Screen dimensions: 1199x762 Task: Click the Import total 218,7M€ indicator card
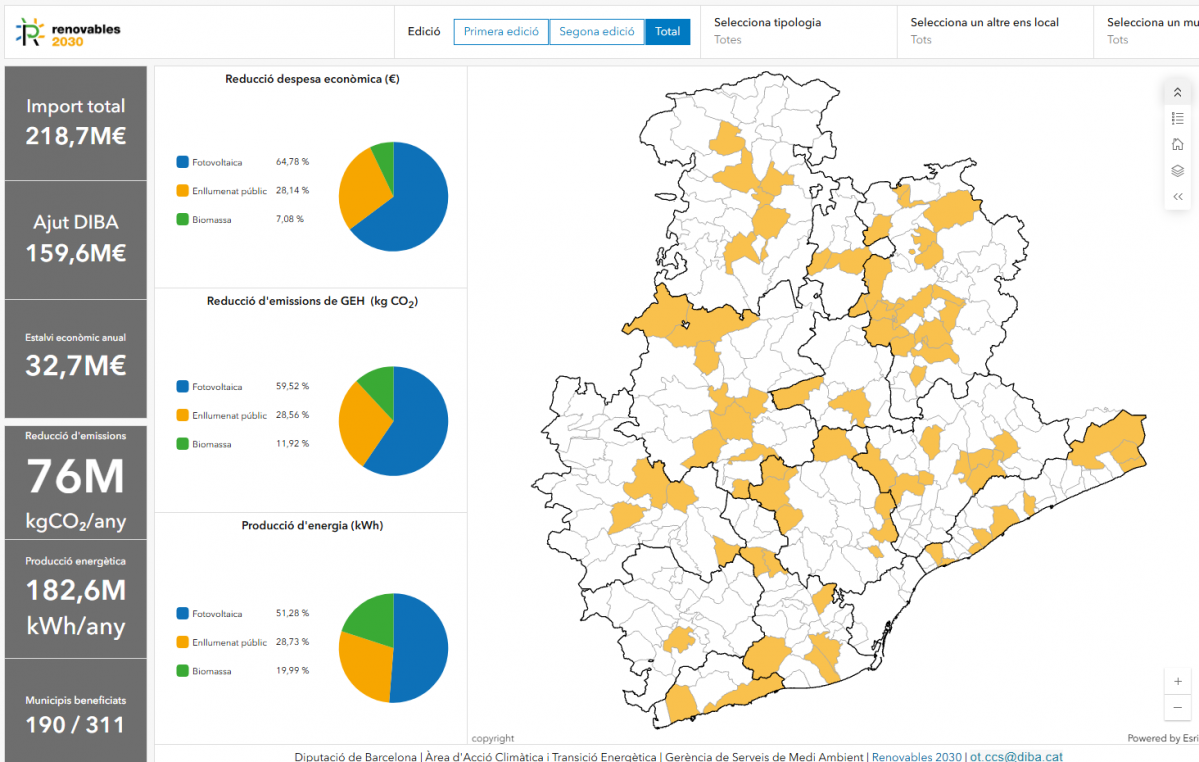coord(76,123)
